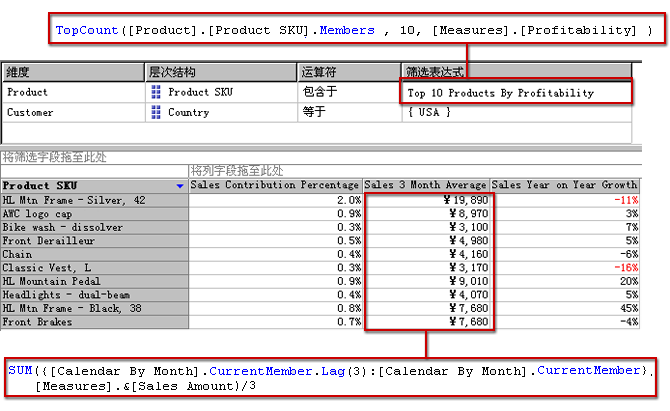Image resolution: width=670 pixels, height=411 pixels.
Task: Select the Classic Vest, L row
Action: pos(94,268)
